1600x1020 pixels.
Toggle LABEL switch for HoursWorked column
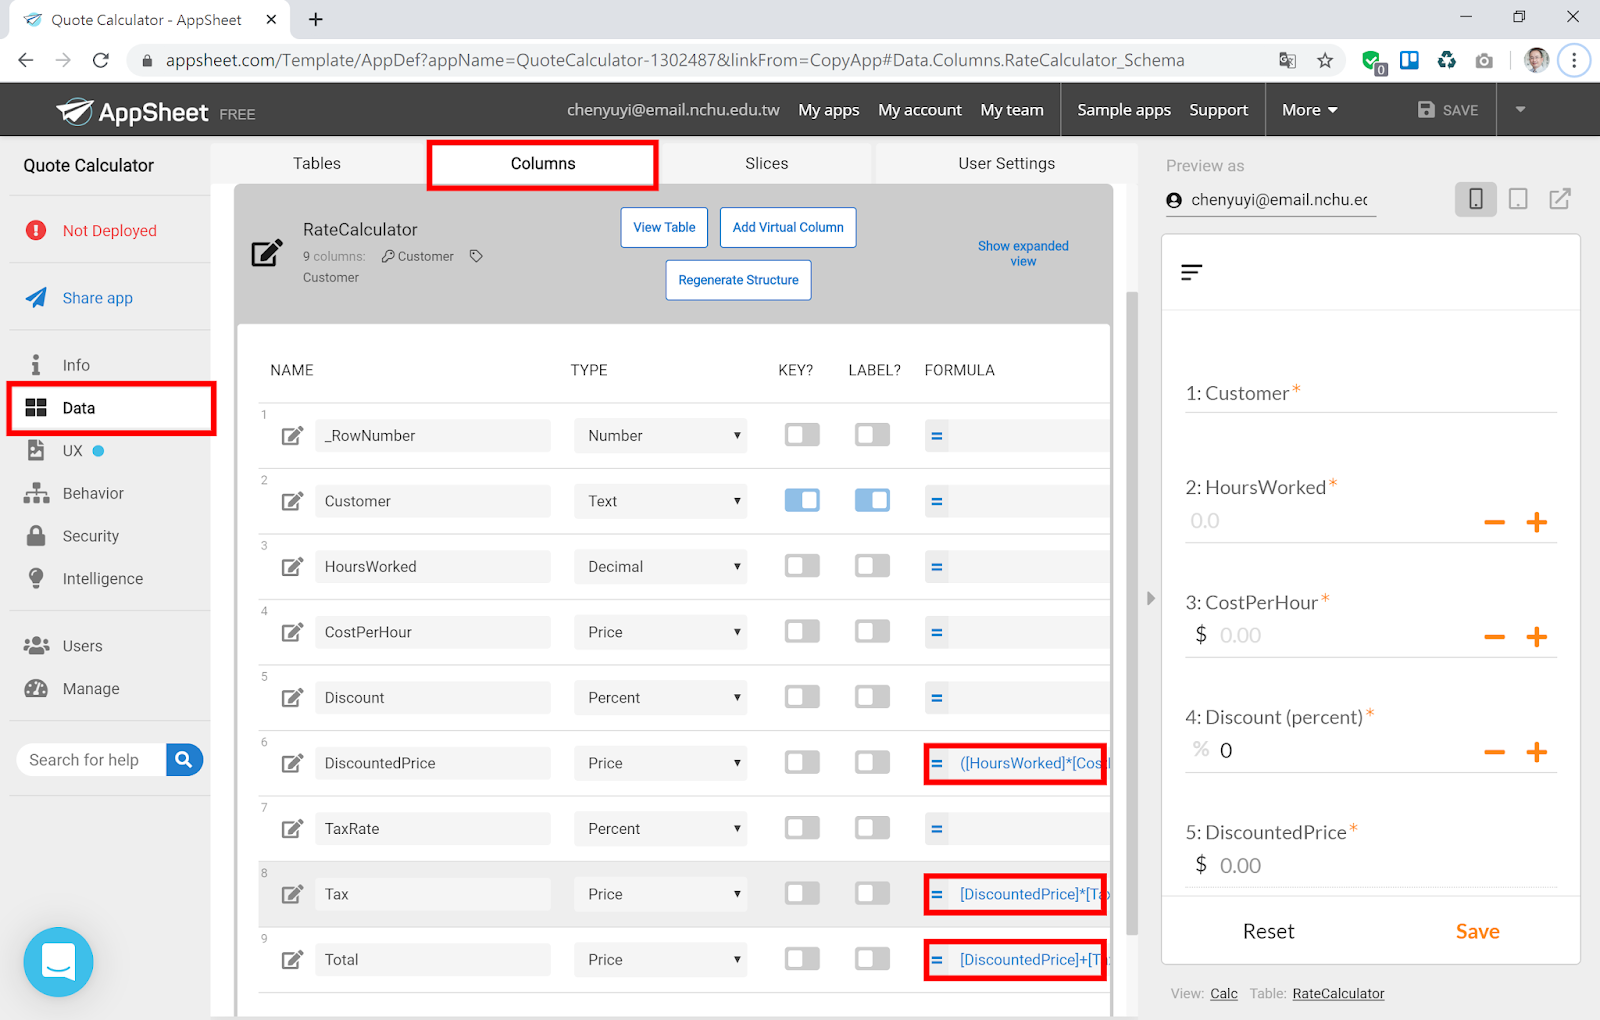pos(872,566)
